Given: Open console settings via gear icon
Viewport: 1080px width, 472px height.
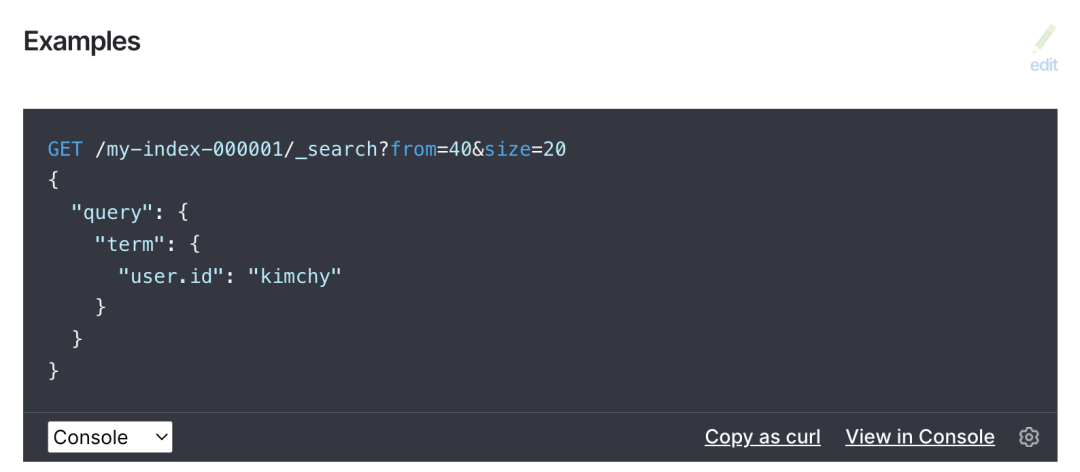Looking at the screenshot, I should tap(1029, 437).
